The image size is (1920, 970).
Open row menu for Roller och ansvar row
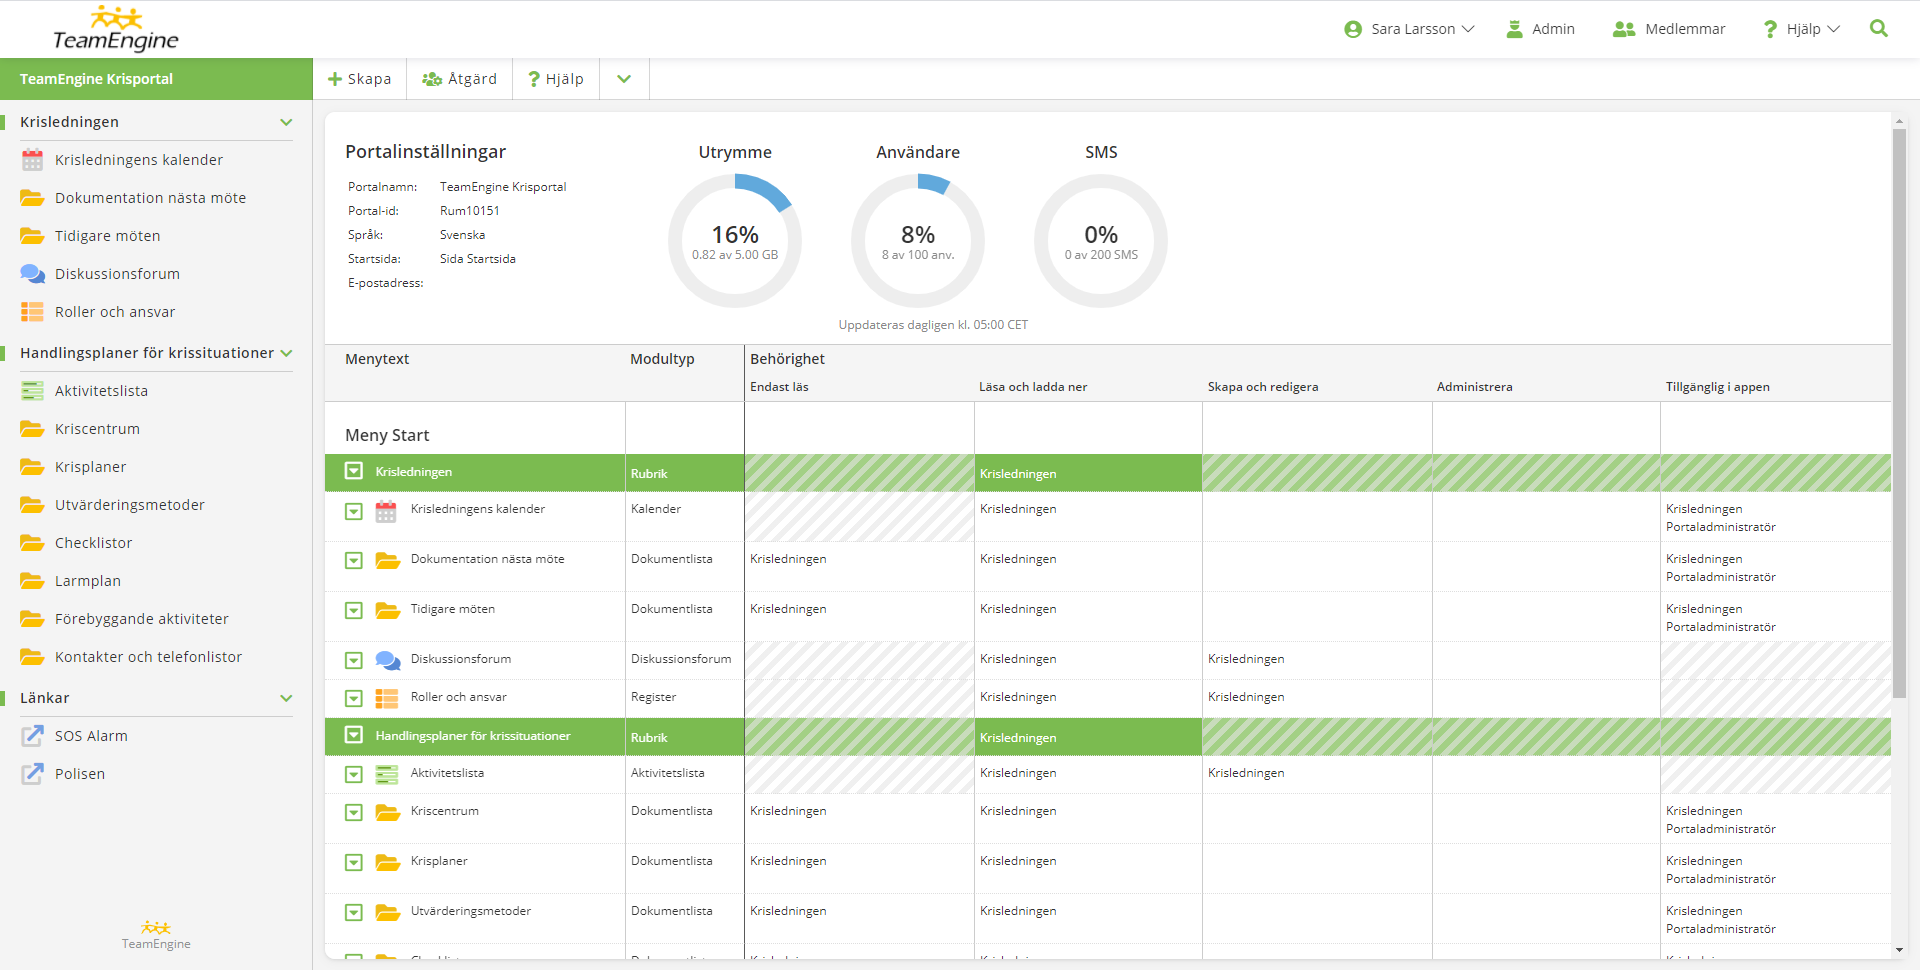(x=353, y=699)
